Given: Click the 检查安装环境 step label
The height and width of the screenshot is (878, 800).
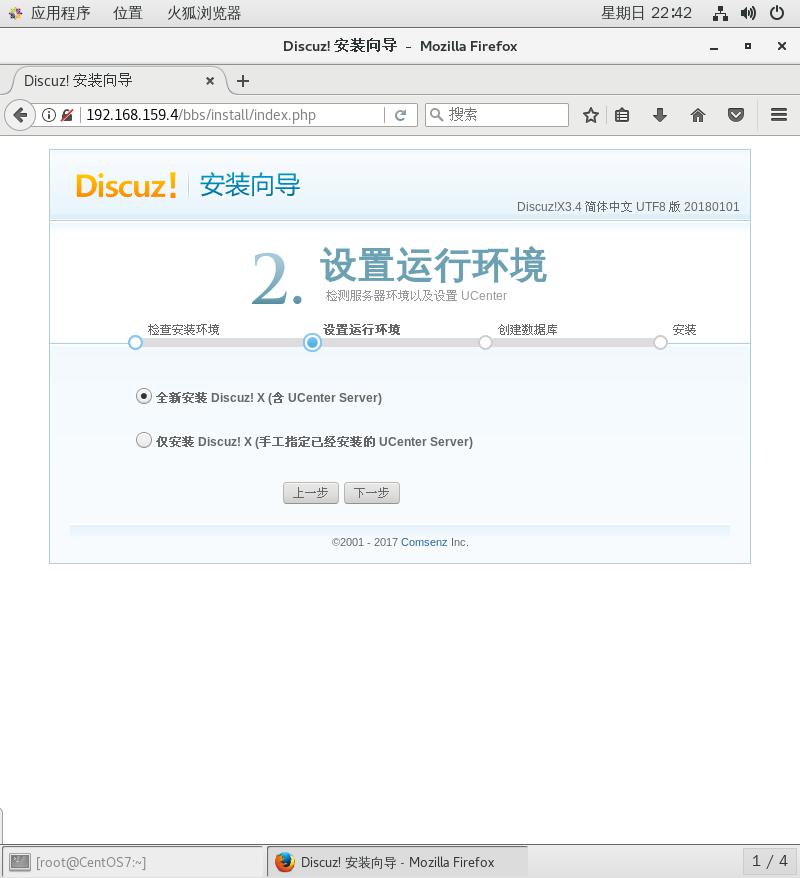Looking at the screenshot, I should click(184, 330).
